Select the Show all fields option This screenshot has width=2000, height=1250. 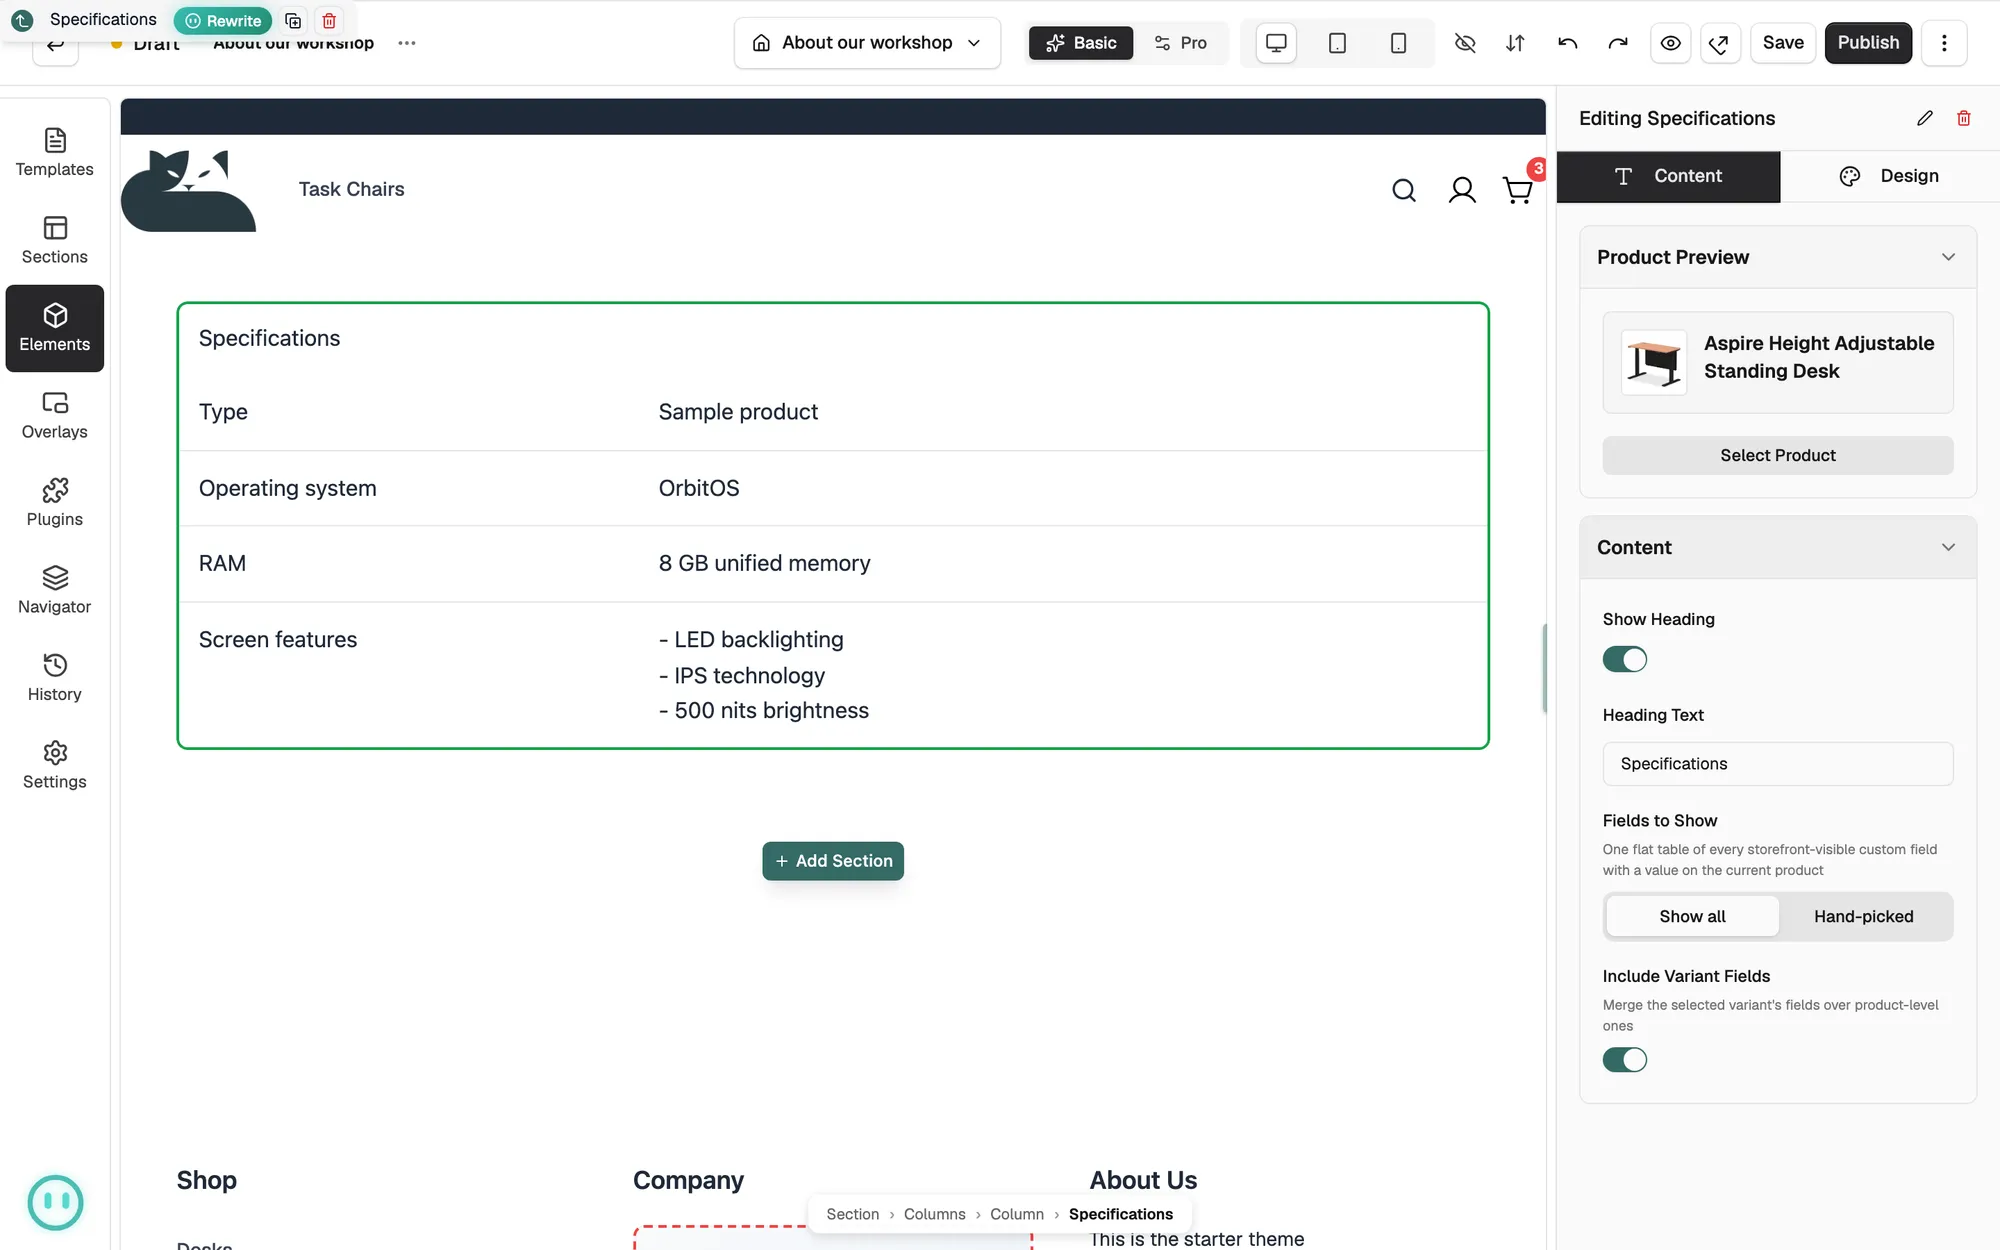(x=1692, y=916)
